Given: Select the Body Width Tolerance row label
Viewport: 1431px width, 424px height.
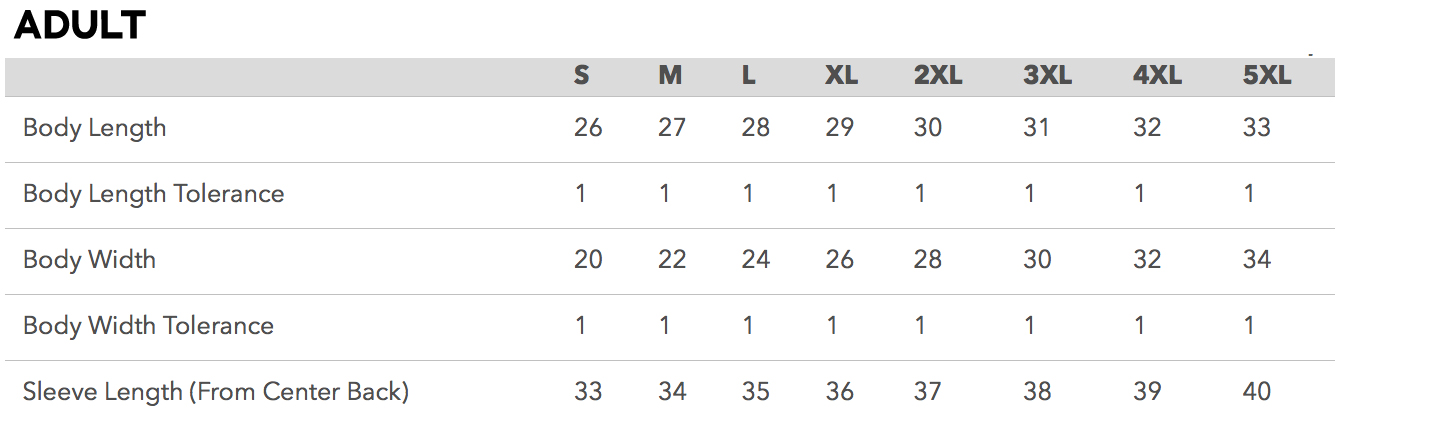Looking at the screenshot, I should coord(148,326).
